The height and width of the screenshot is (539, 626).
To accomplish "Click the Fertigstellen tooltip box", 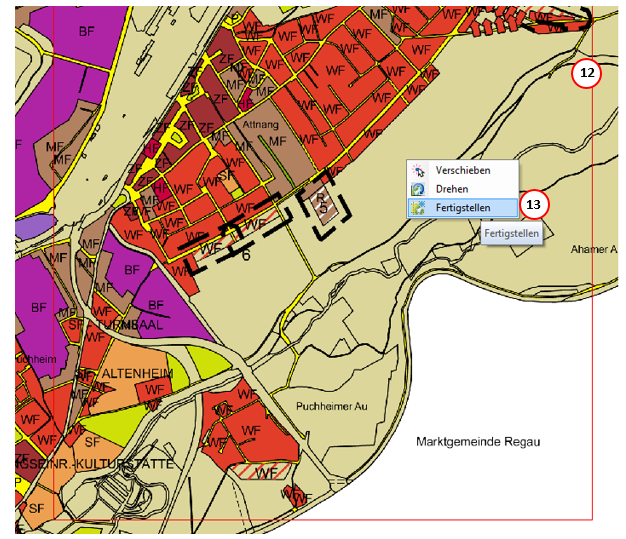I will (512, 233).
